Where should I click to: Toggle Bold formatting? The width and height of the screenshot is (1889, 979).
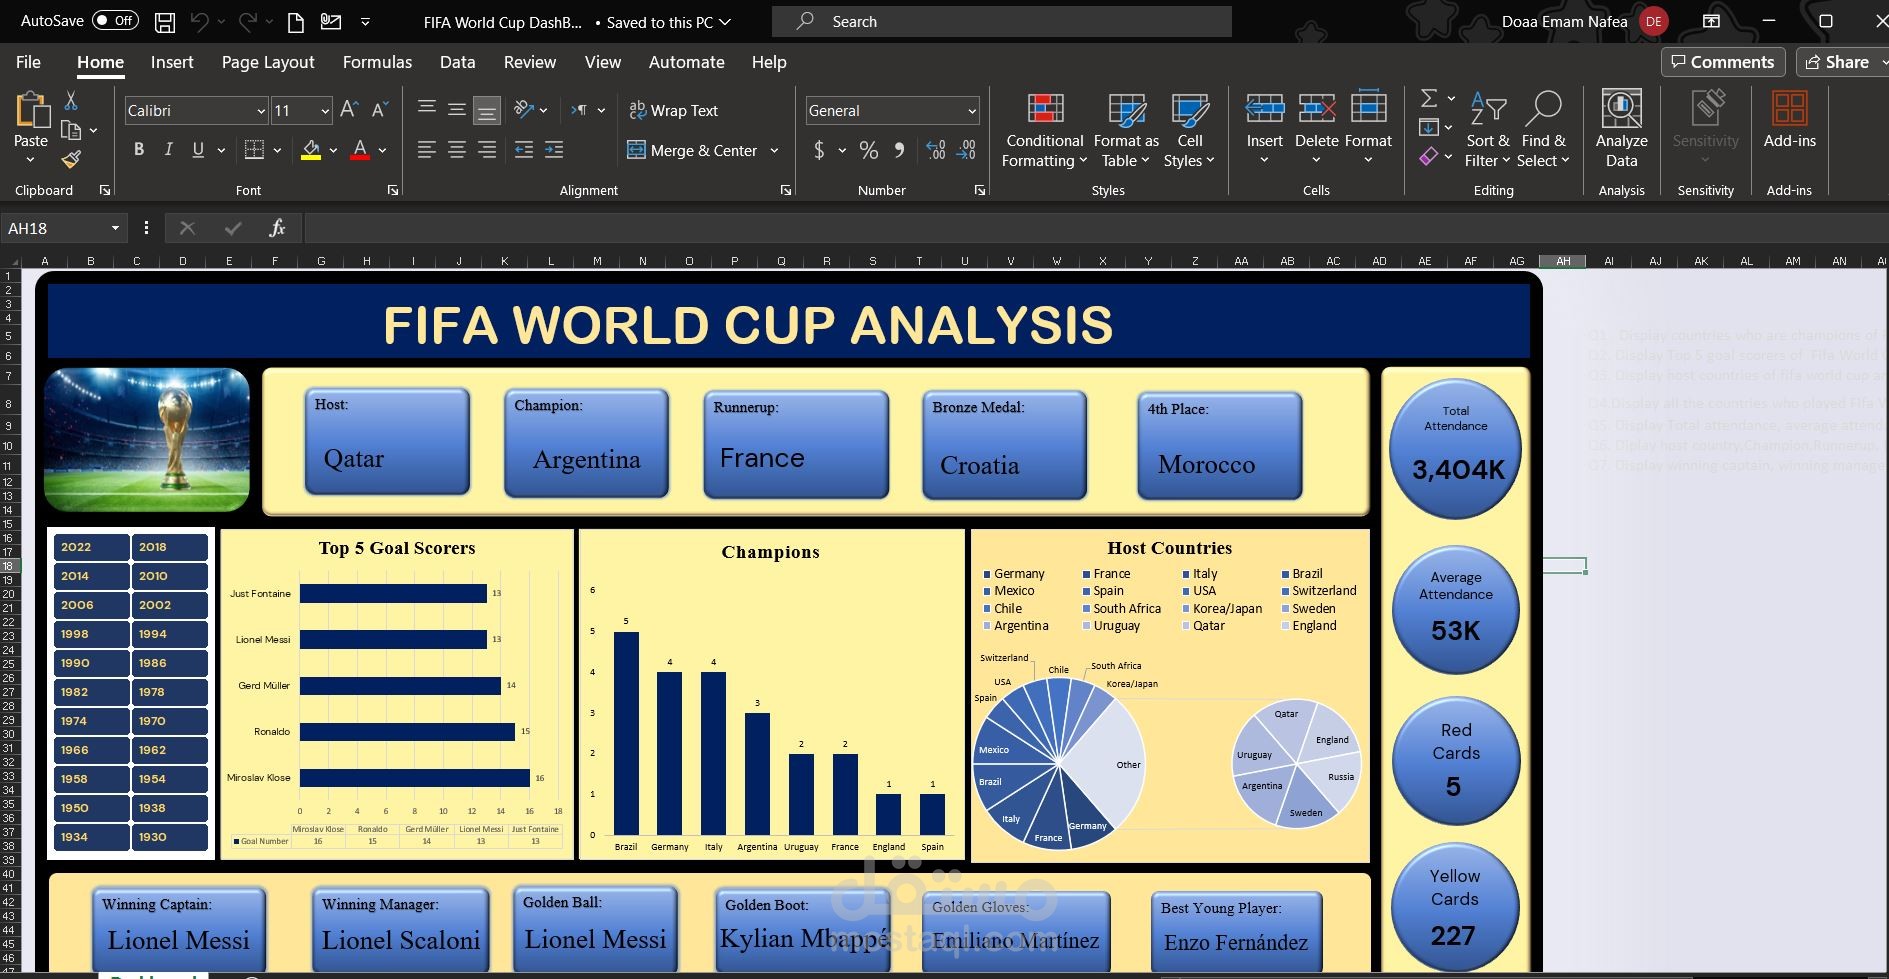(139, 150)
